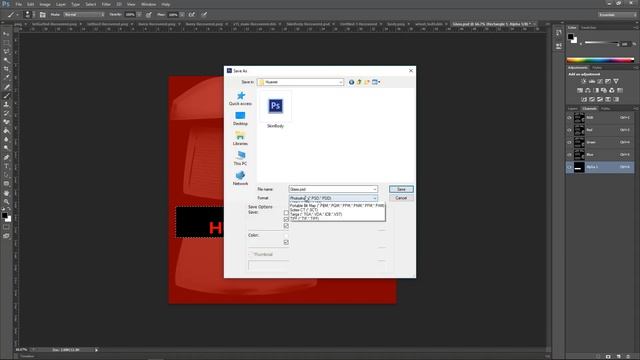Open the Essentials workspace switcher
640x360 pixels.
[617, 15]
